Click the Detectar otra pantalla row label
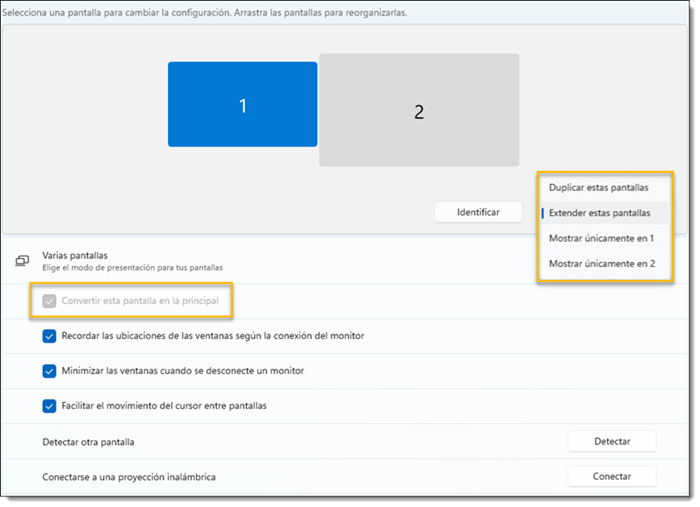Viewport: 700px width, 507px height. click(x=88, y=442)
